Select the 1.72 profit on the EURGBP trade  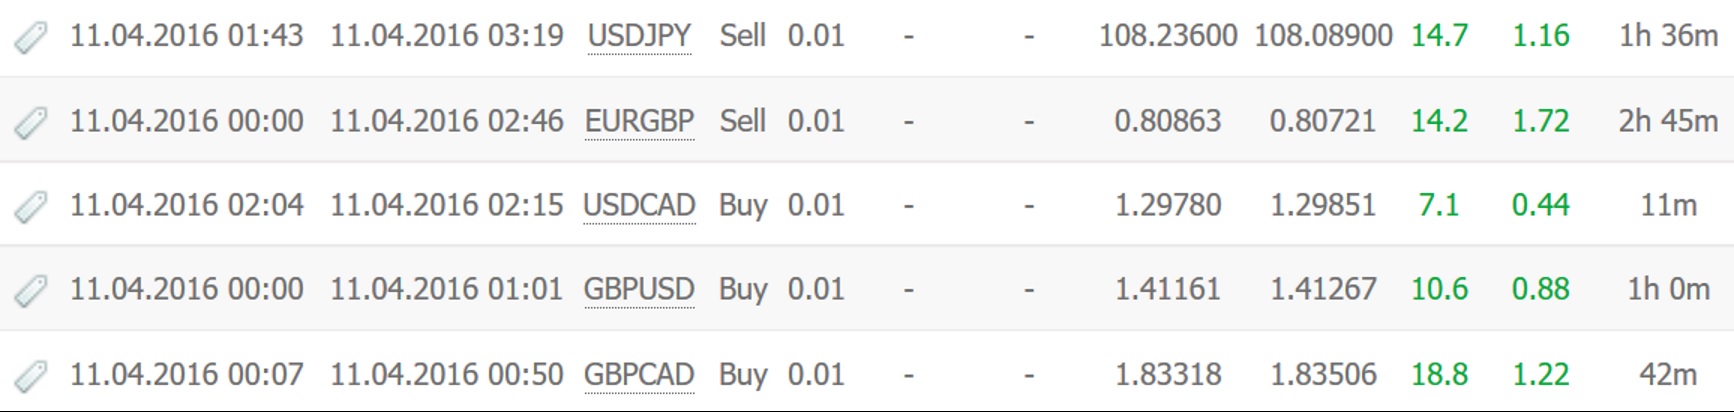(x=1540, y=121)
